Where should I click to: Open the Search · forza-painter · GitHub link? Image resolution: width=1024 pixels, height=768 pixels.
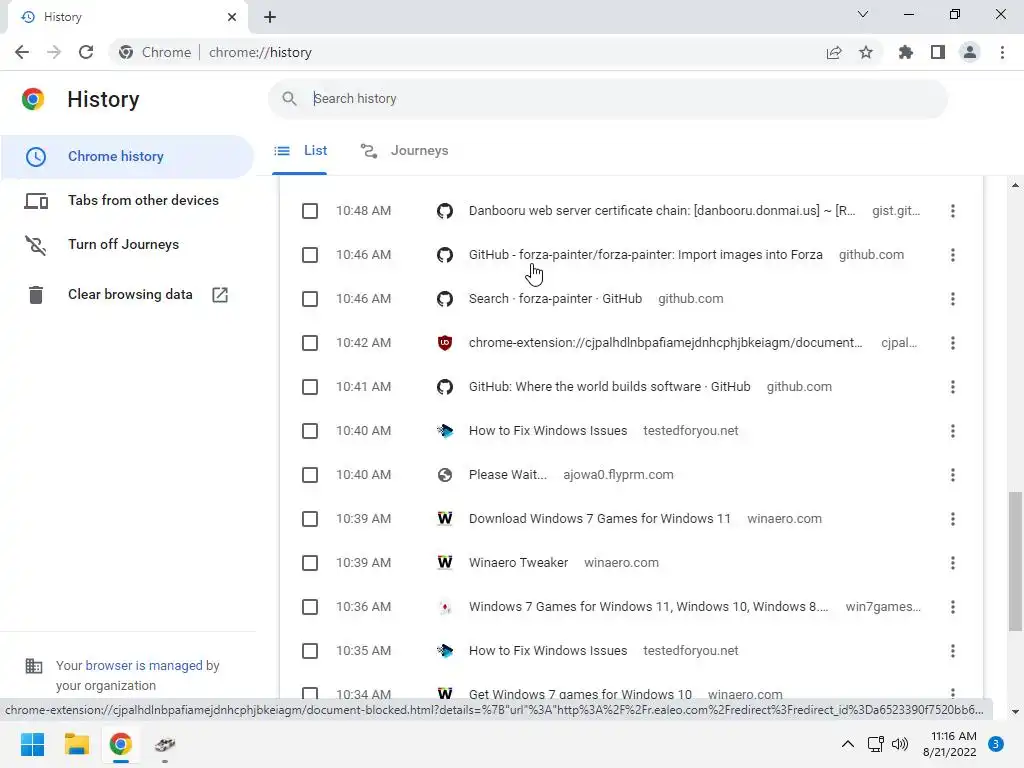pos(555,299)
